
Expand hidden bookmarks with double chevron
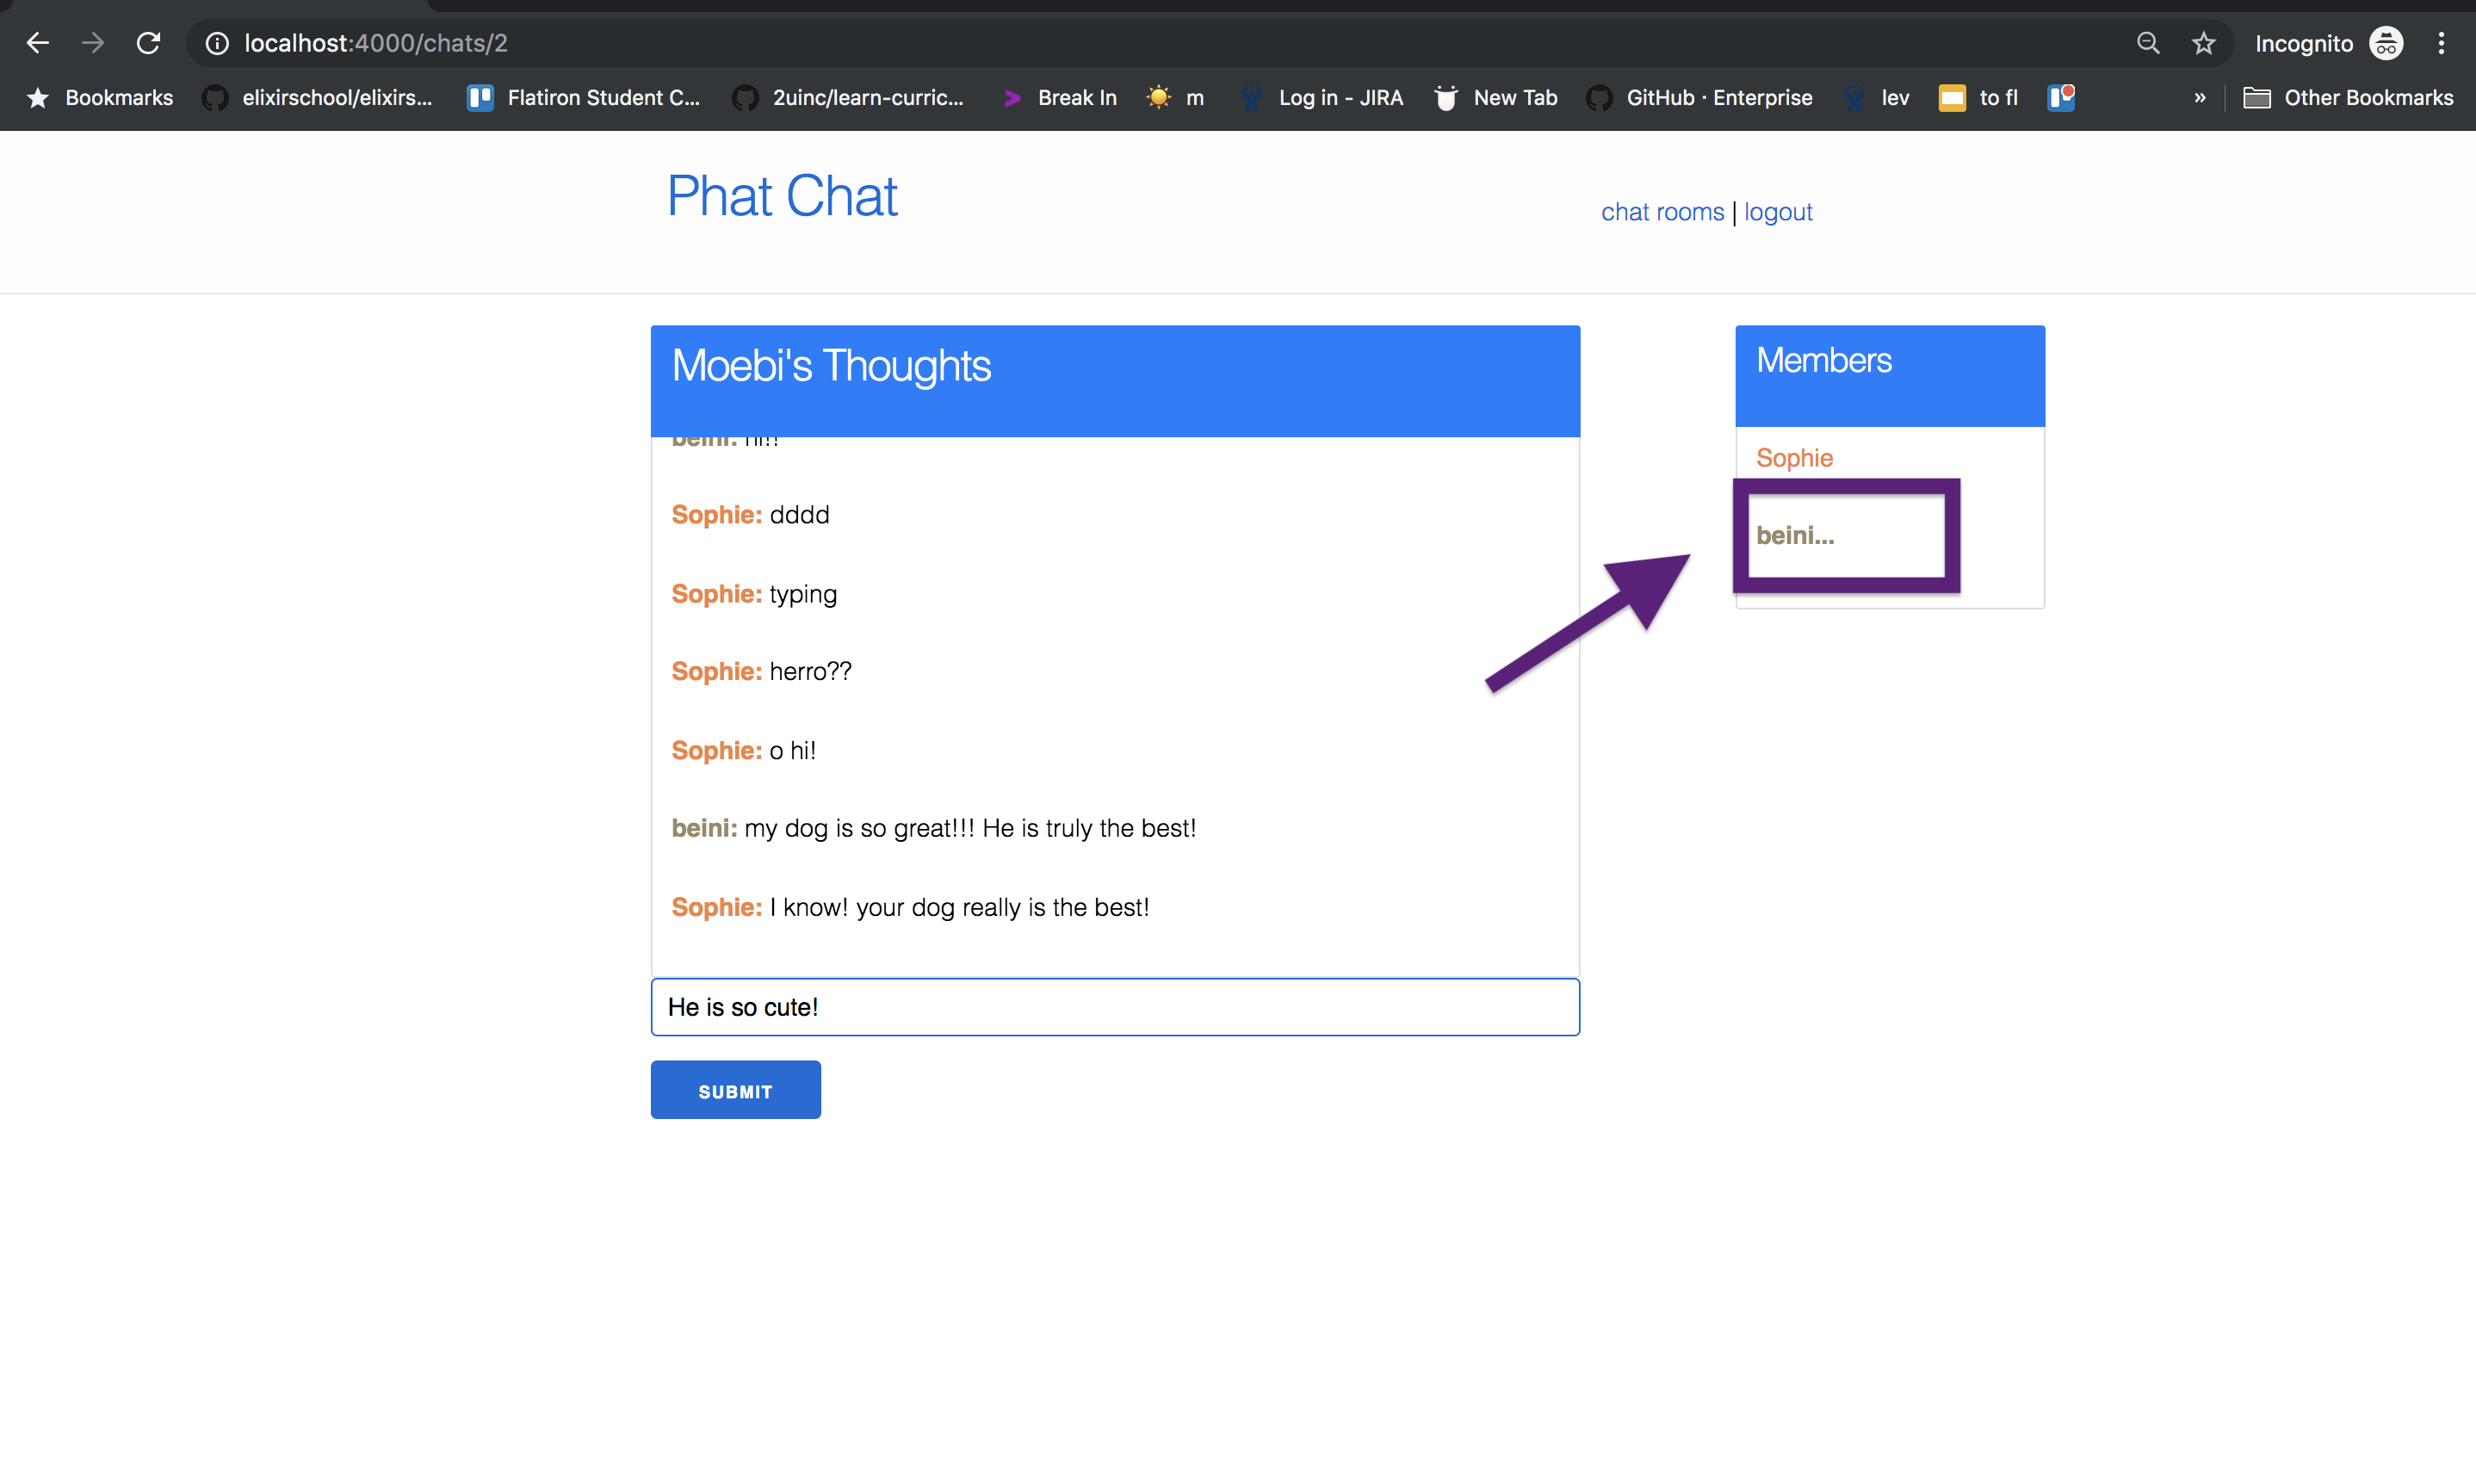coord(2199,98)
